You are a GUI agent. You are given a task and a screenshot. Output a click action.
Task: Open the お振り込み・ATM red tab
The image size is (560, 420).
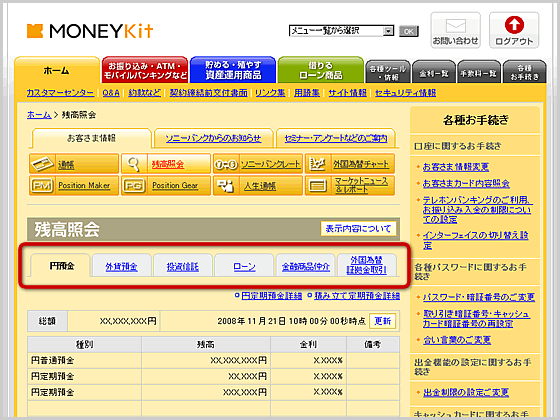pos(145,70)
